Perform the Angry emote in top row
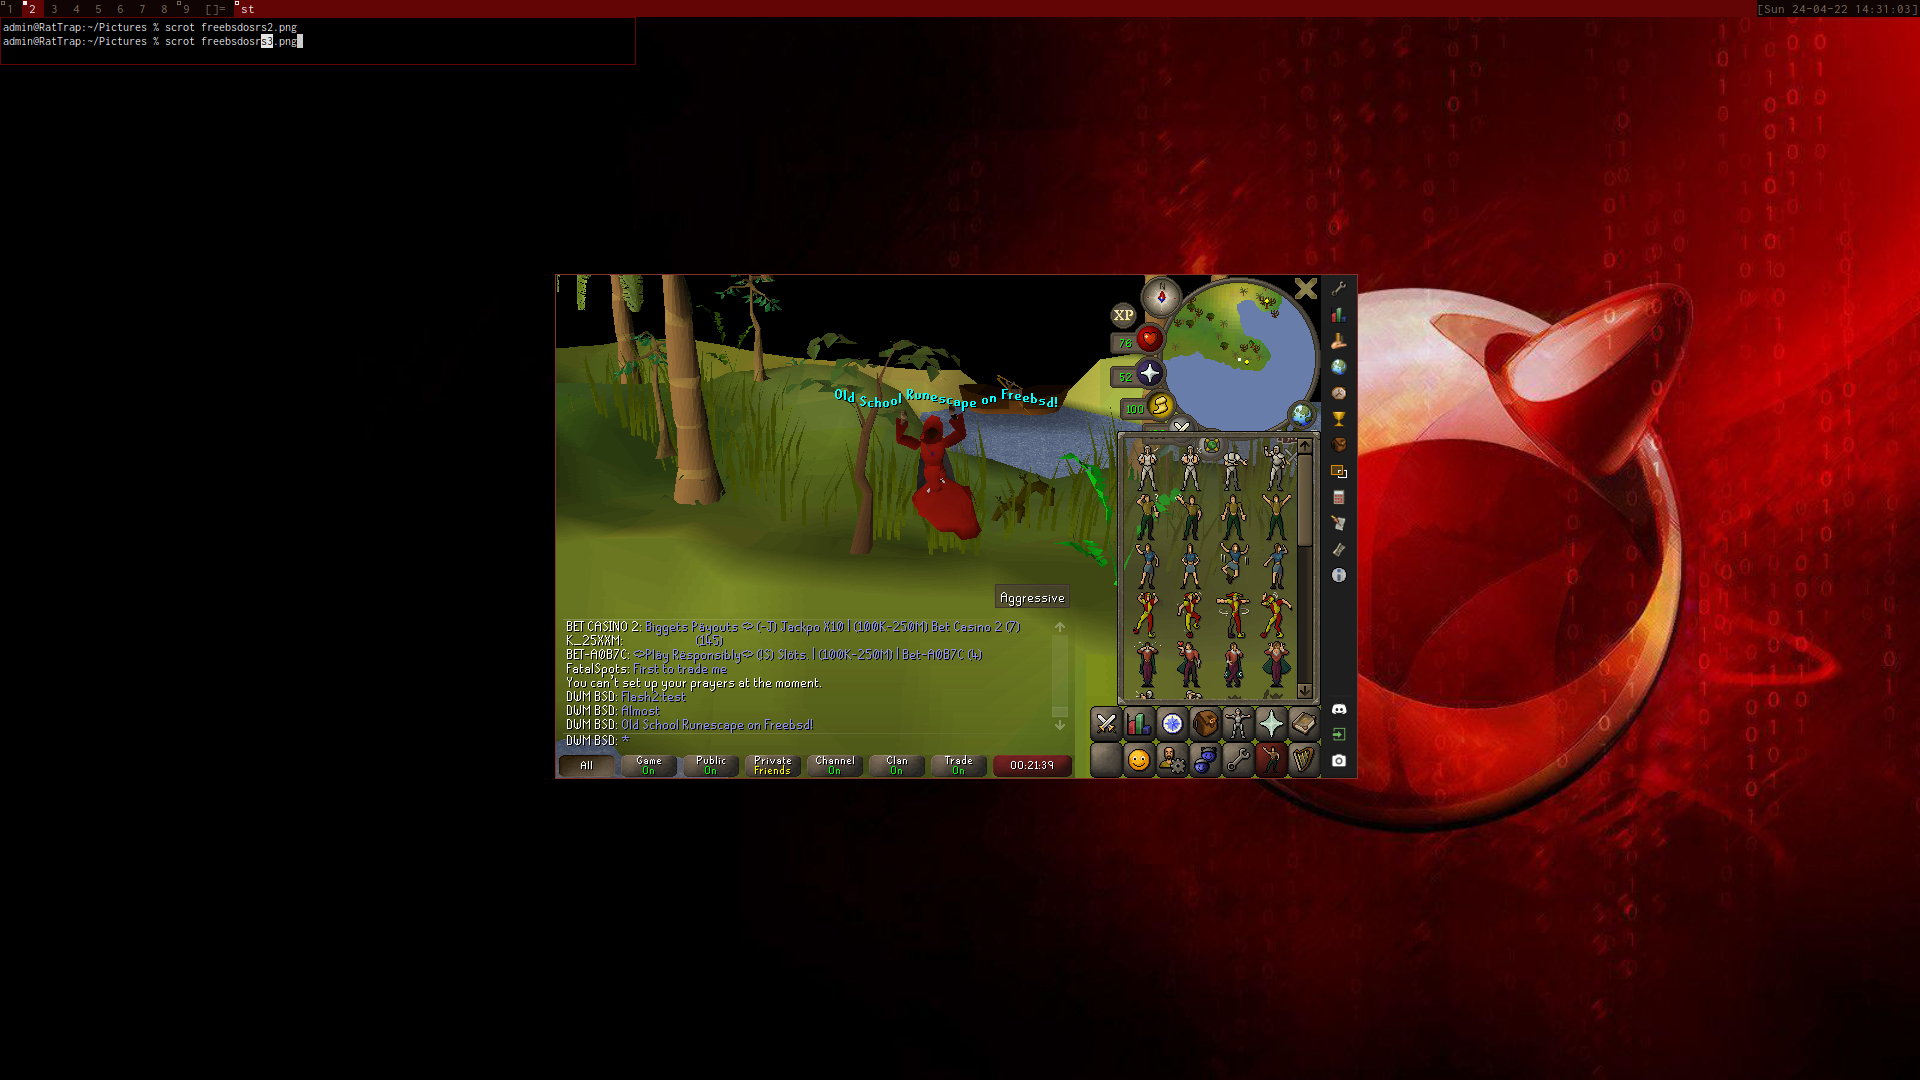Screen dimensions: 1920x1080 [1275, 467]
